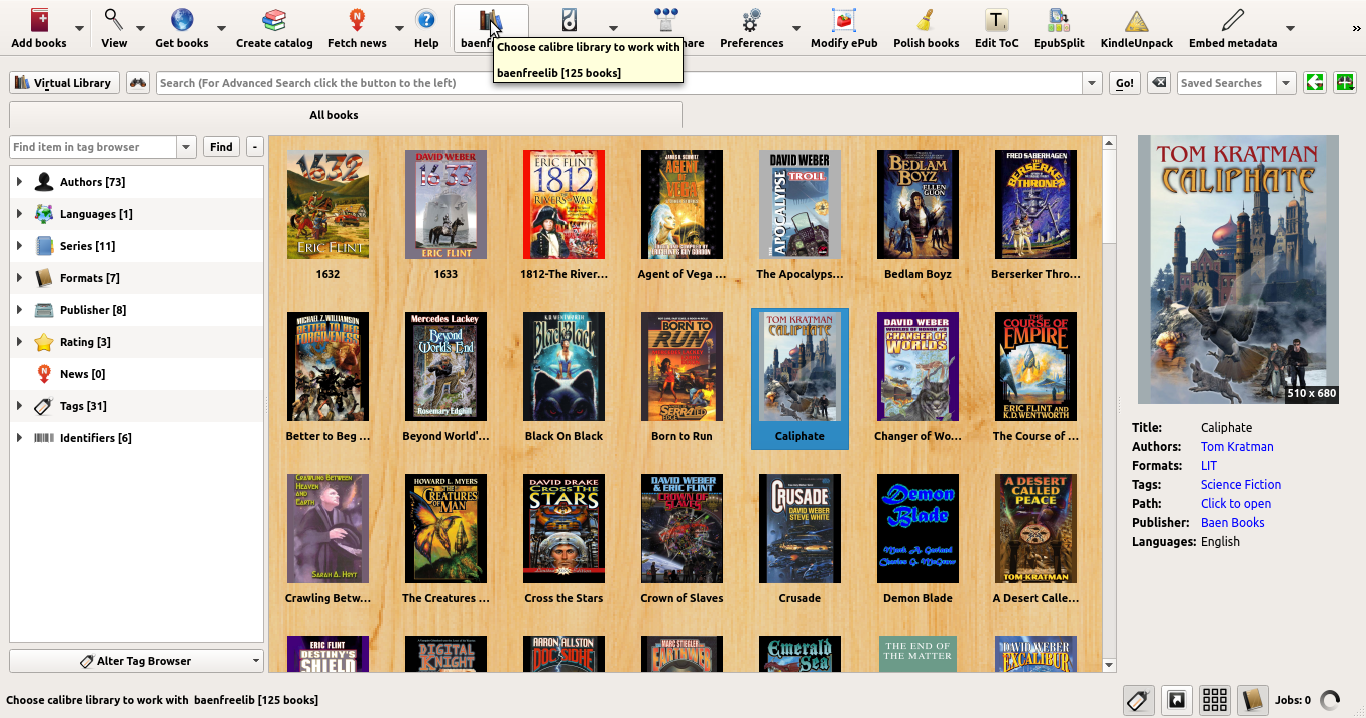The image size is (1366, 718).
Task: Expand the Rating [3] category
Action: coord(19,342)
